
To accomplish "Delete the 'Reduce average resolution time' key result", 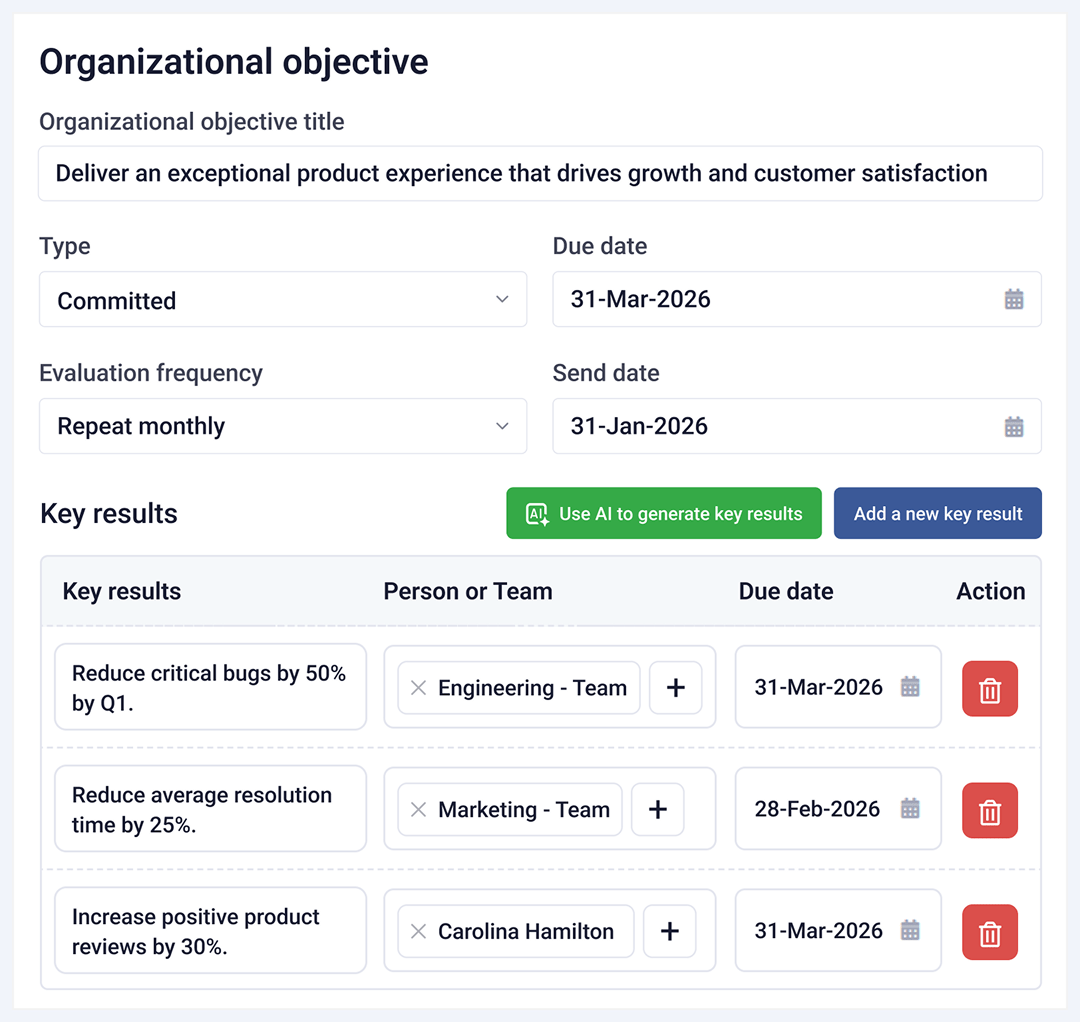I will tap(989, 811).
